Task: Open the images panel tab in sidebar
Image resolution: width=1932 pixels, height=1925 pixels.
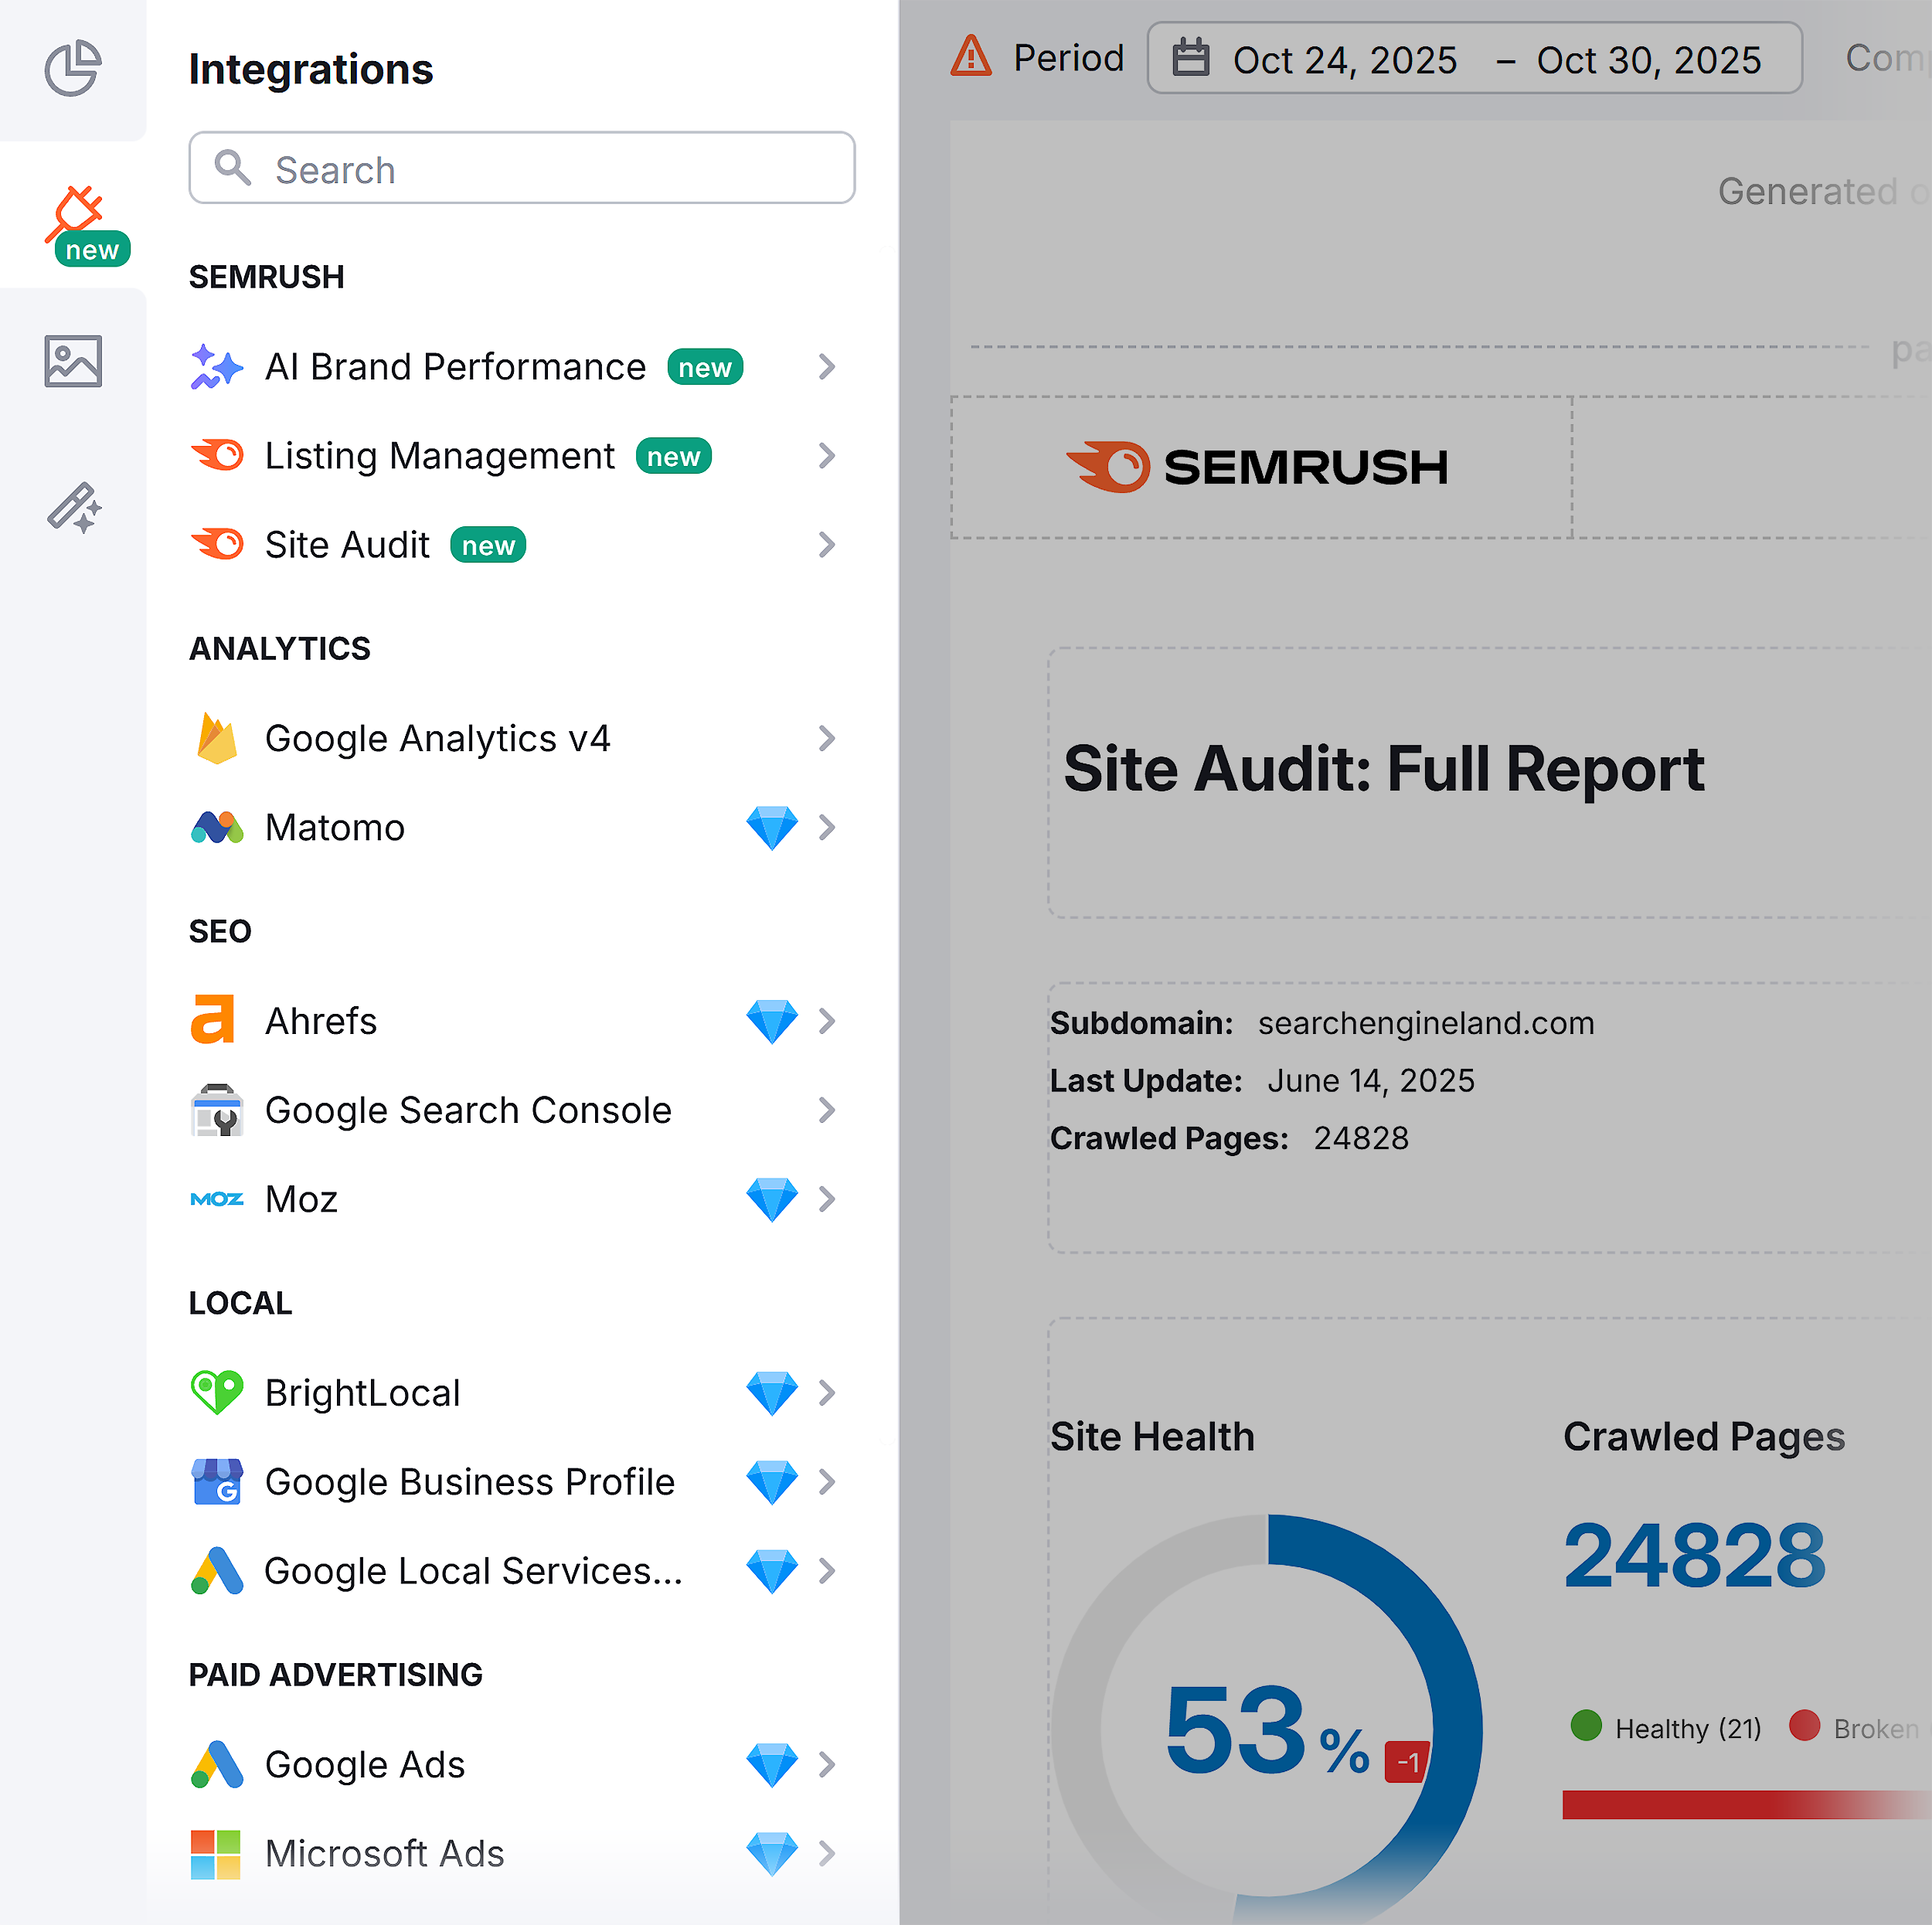Action: [x=72, y=360]
